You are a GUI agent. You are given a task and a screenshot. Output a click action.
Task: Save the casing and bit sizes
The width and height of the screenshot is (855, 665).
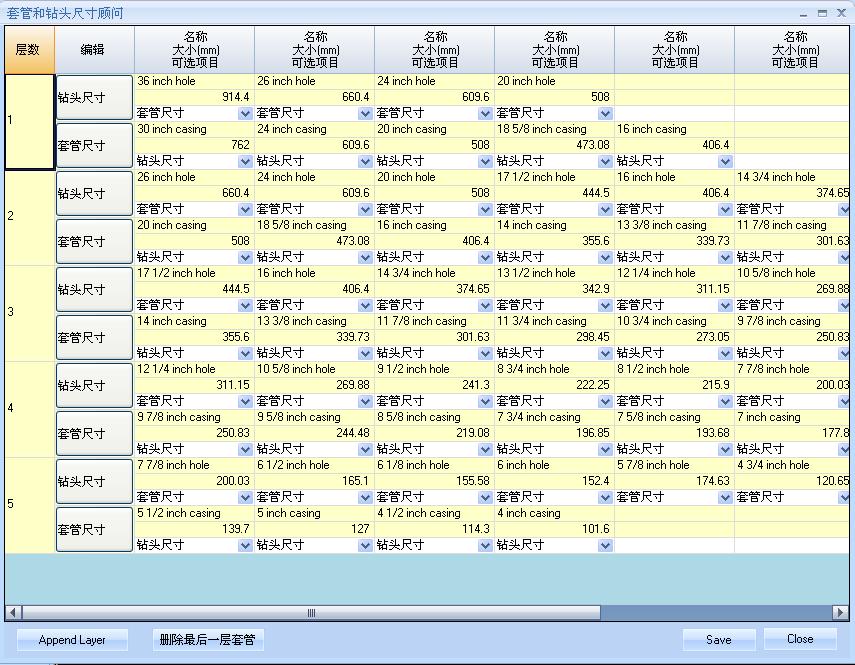click(719, 639)
